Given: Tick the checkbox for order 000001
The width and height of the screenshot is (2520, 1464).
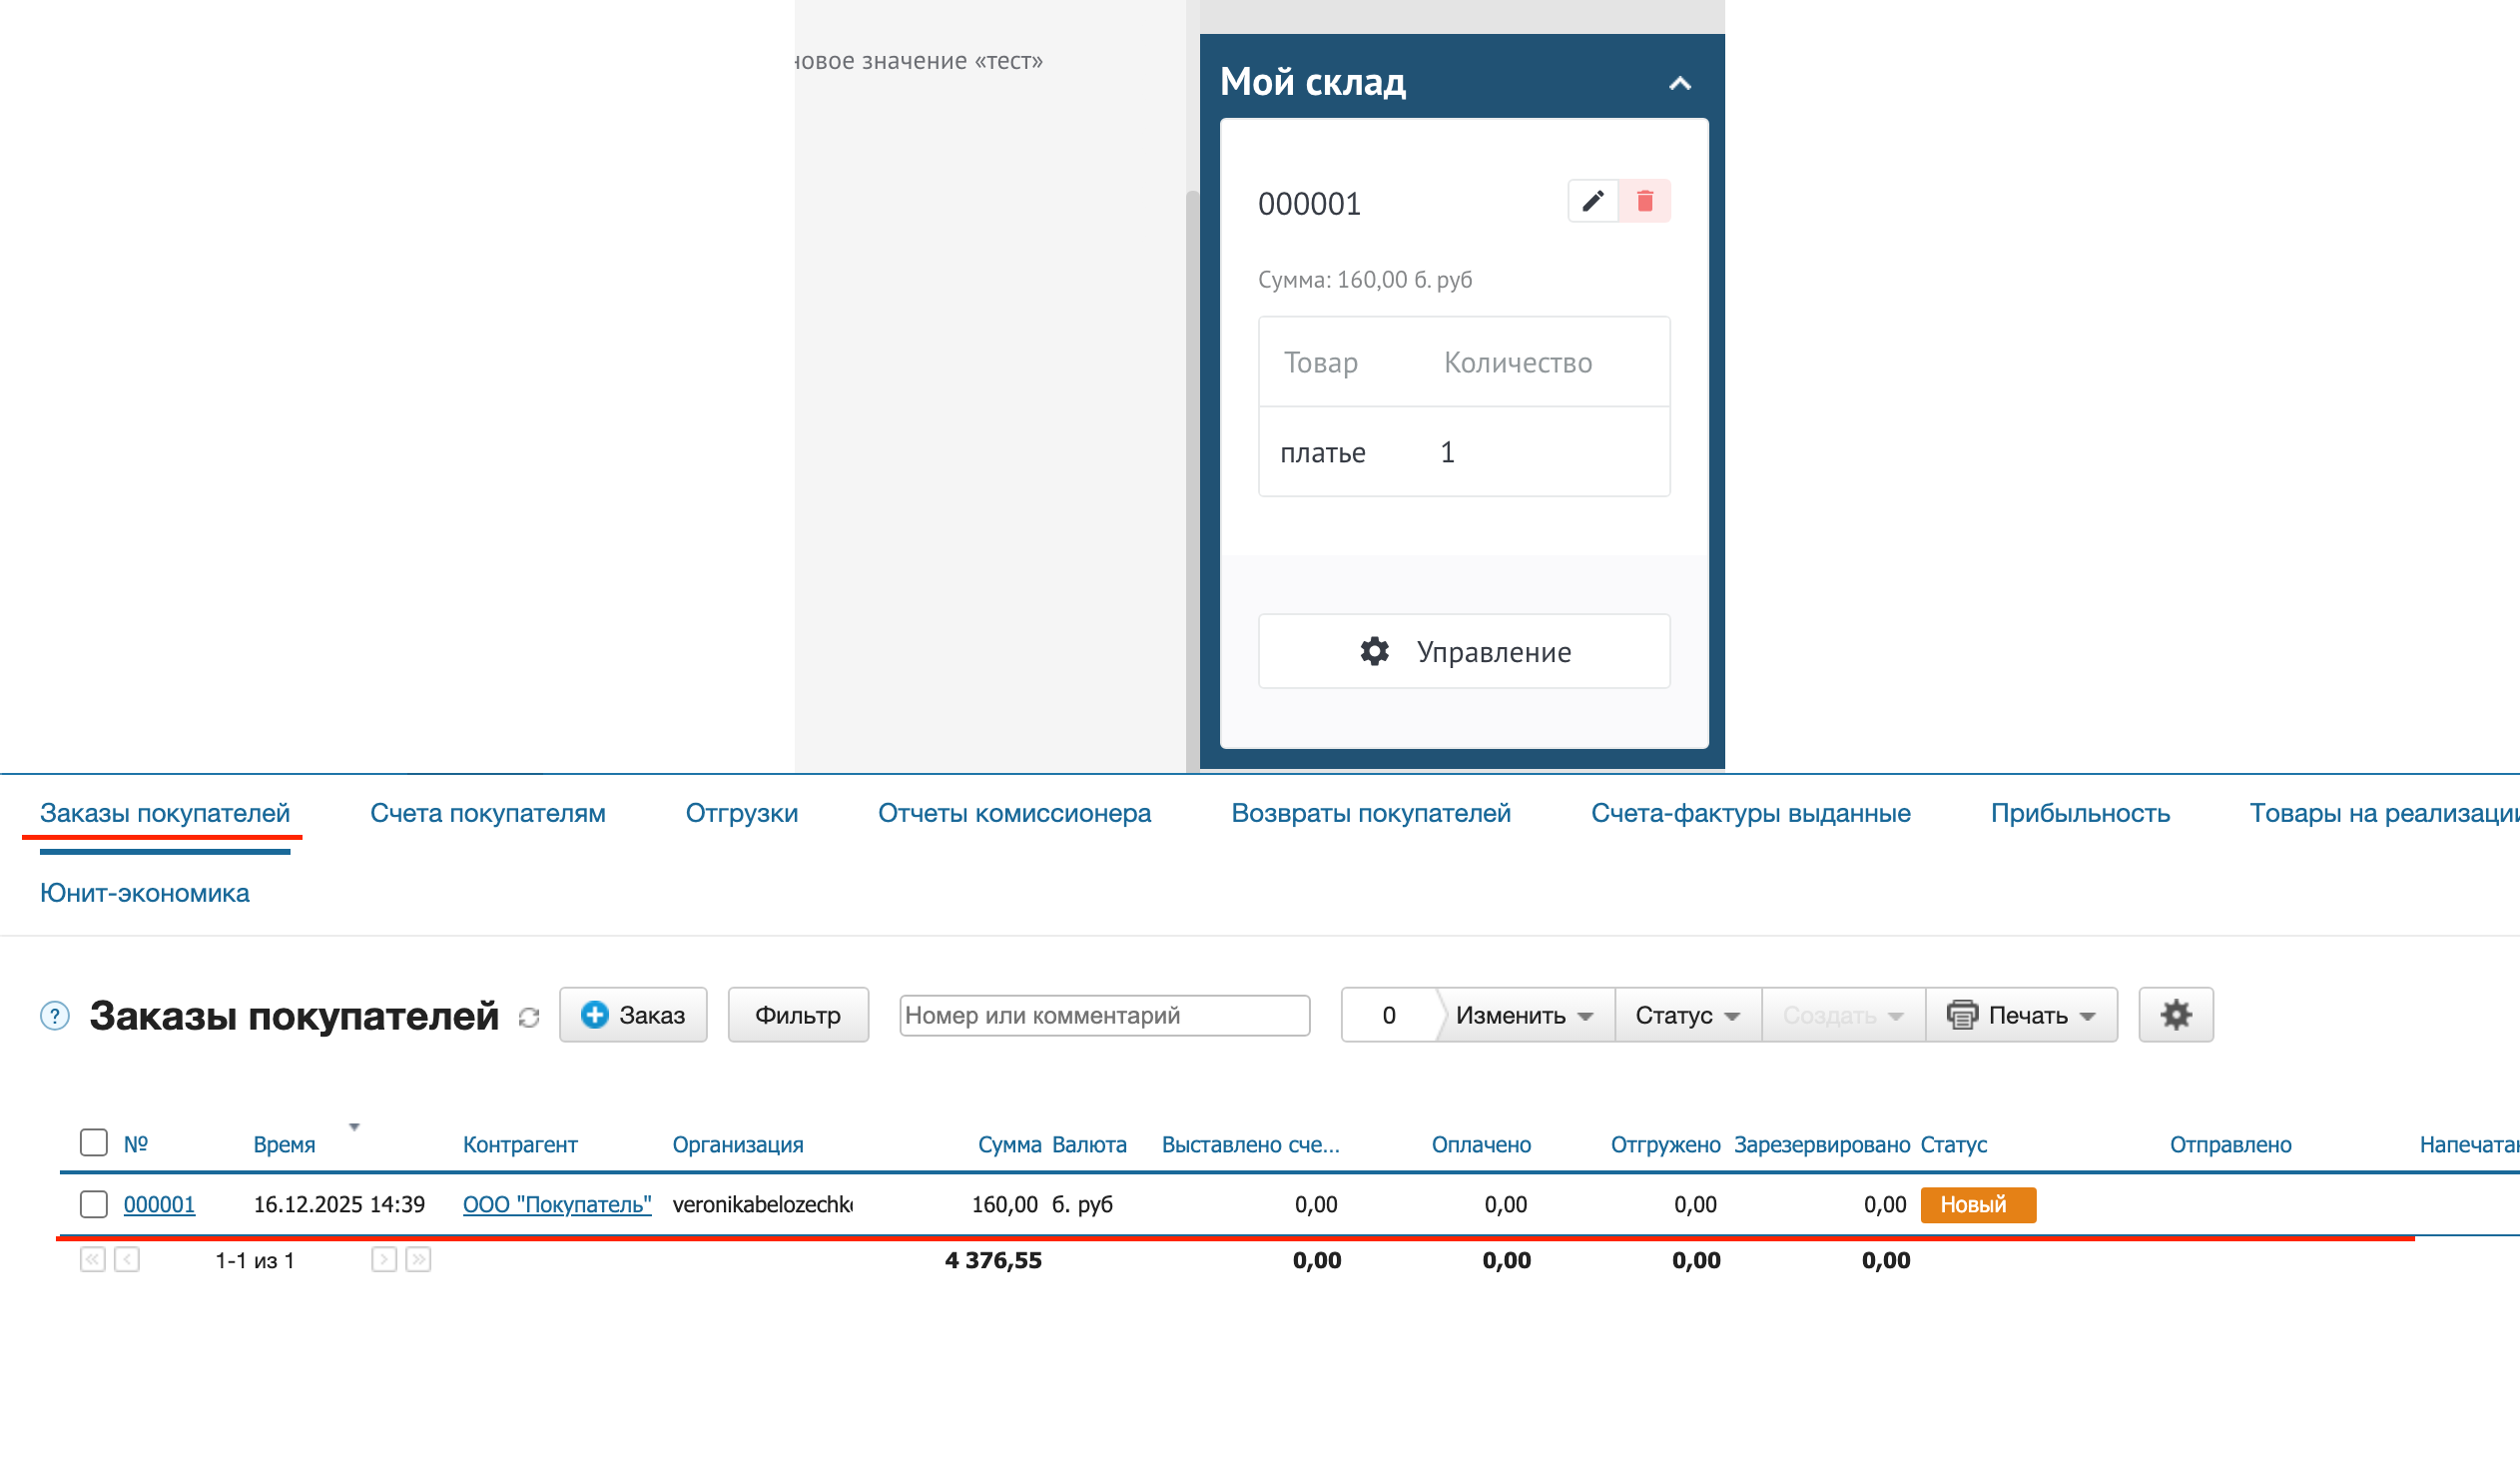Looking at the screenshot, I should [x=94, y=1204].
